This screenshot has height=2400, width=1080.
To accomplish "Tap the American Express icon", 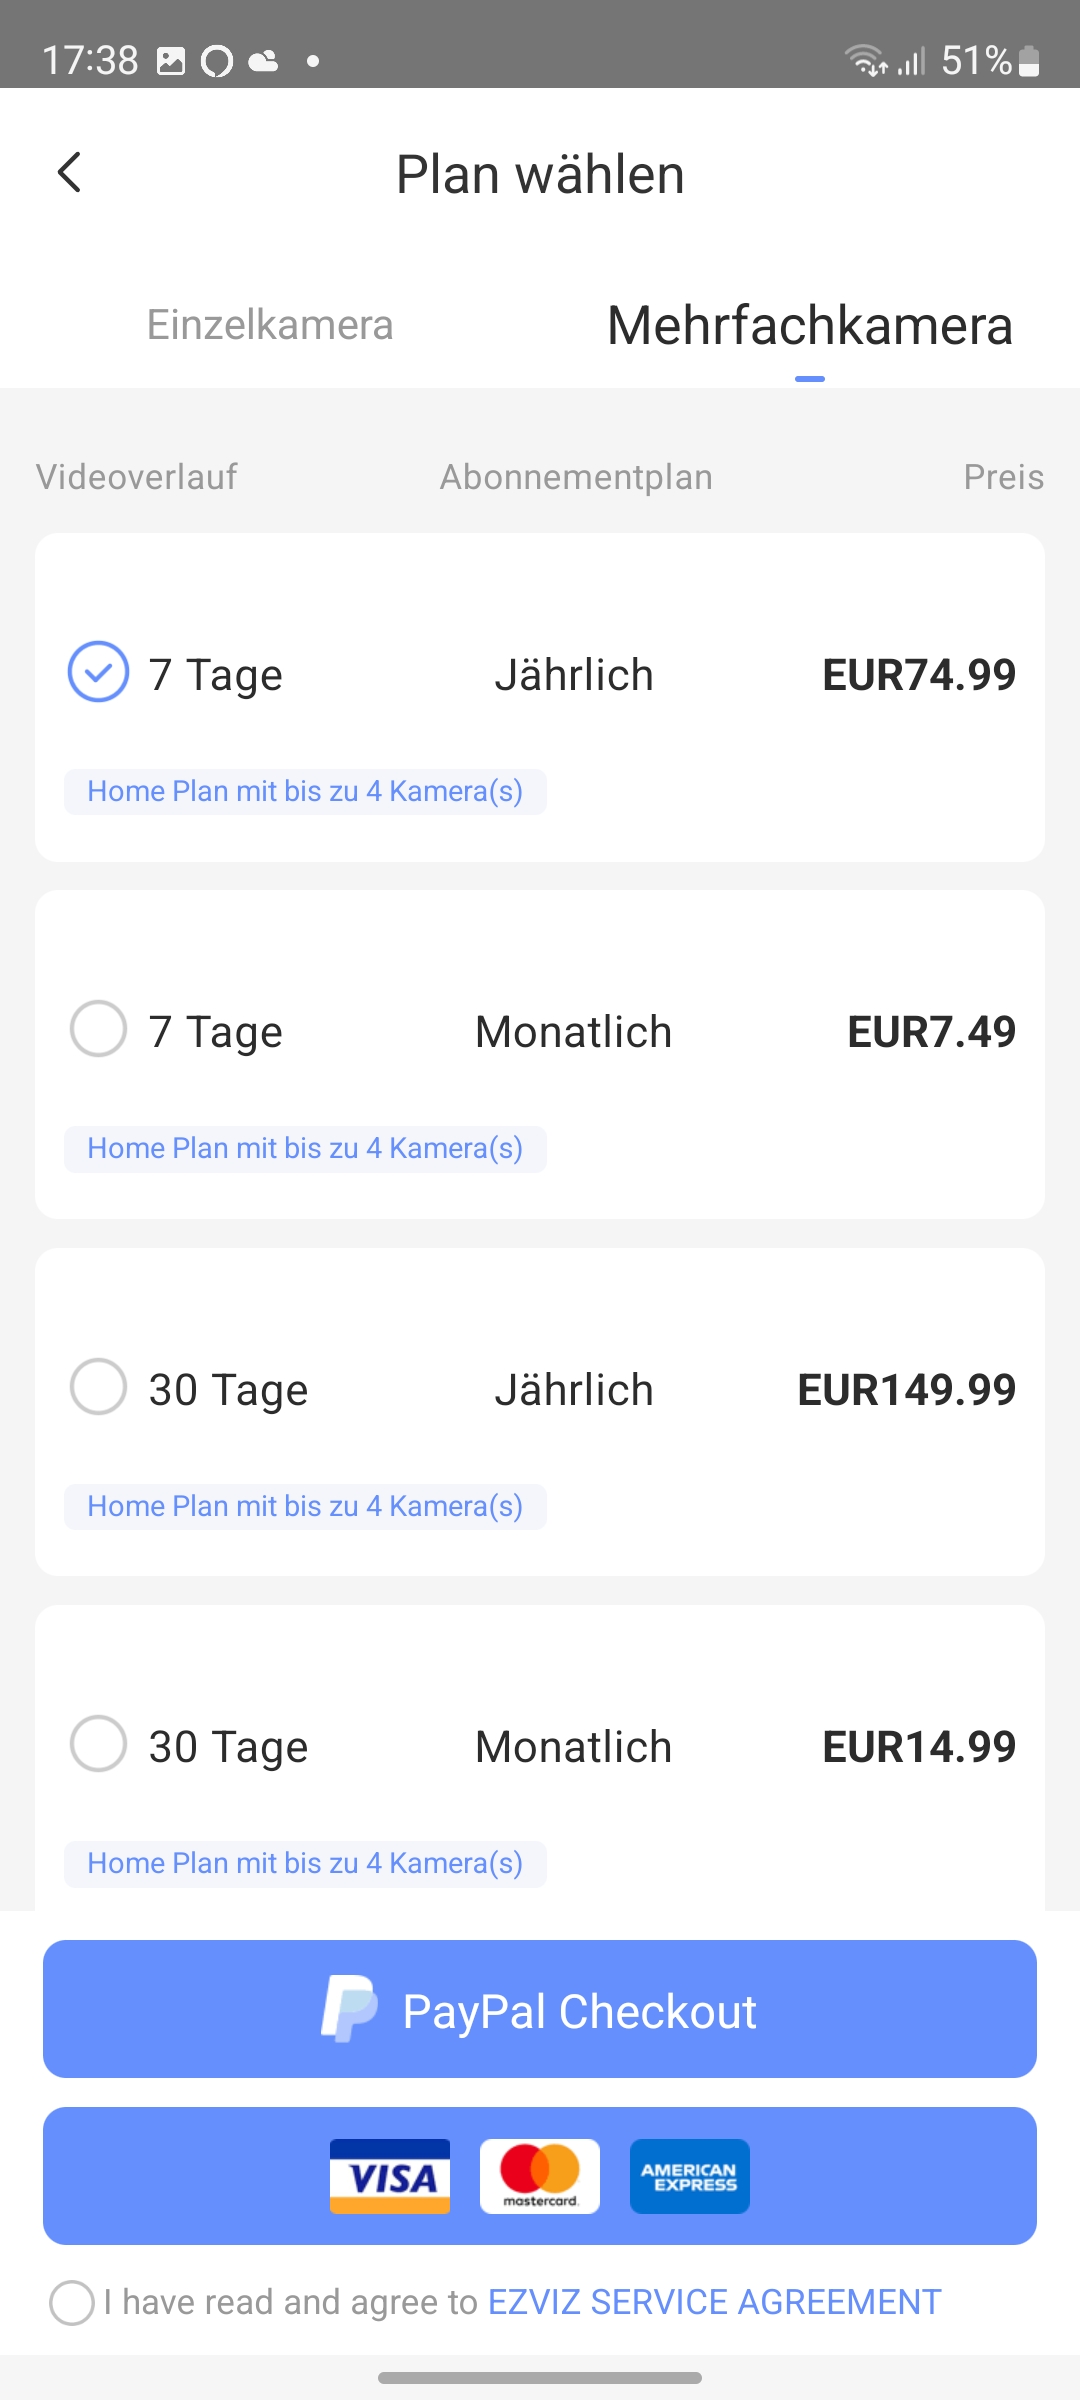I will (x=690, y=2176).
